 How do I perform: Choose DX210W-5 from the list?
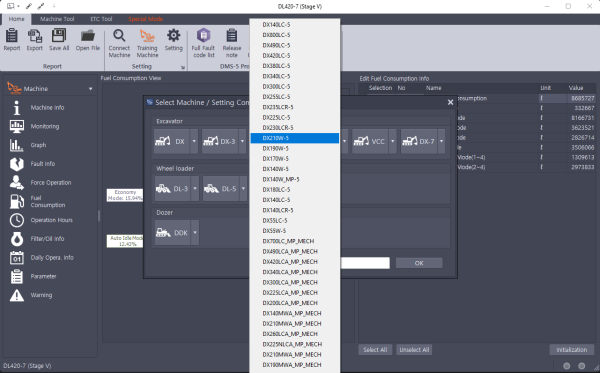(x=295, y=138)
